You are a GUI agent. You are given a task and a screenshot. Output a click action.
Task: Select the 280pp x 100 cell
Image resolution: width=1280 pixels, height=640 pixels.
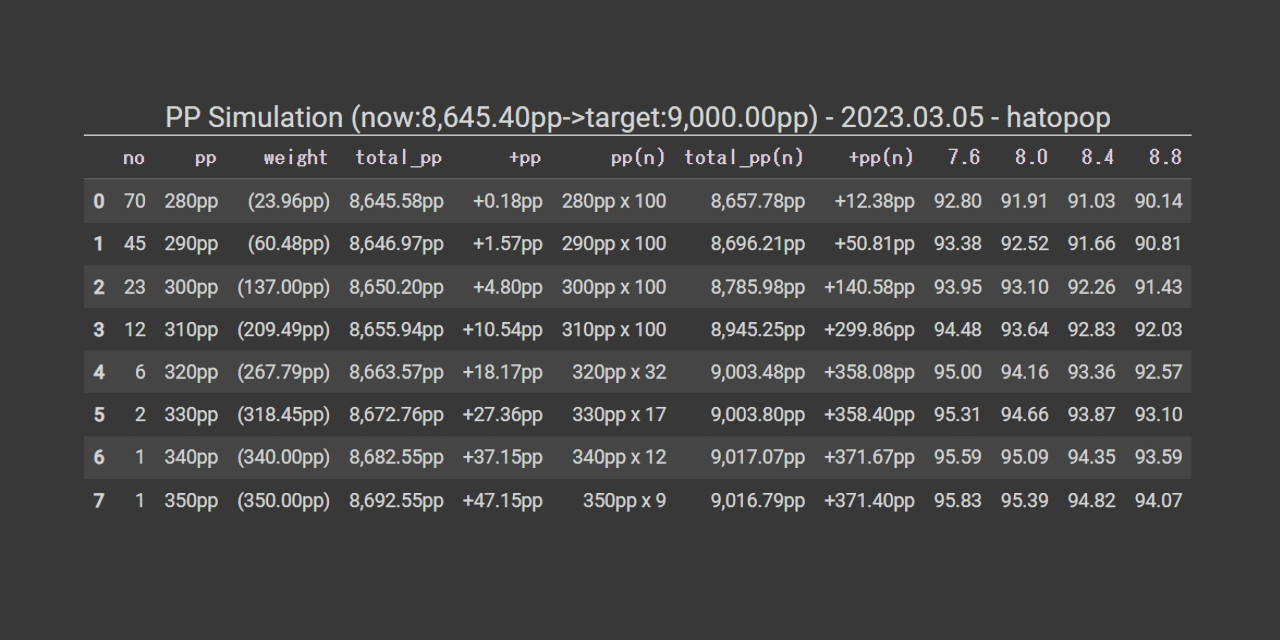point(614,201)
